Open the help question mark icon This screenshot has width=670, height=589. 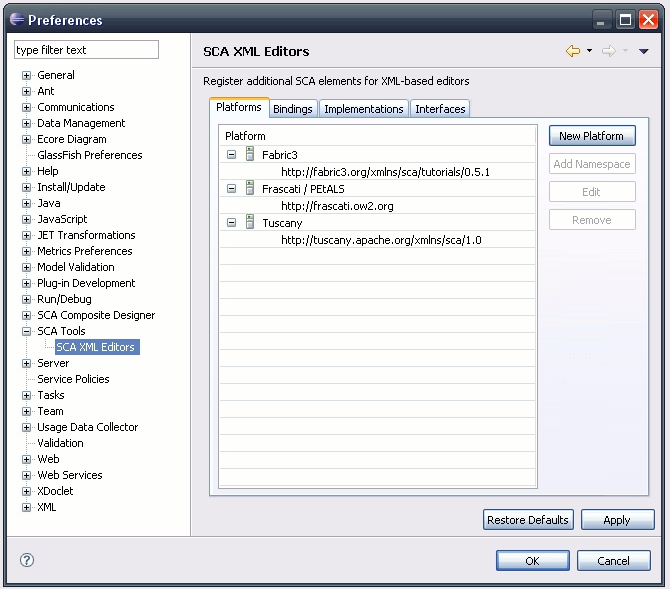pos(27,560)
